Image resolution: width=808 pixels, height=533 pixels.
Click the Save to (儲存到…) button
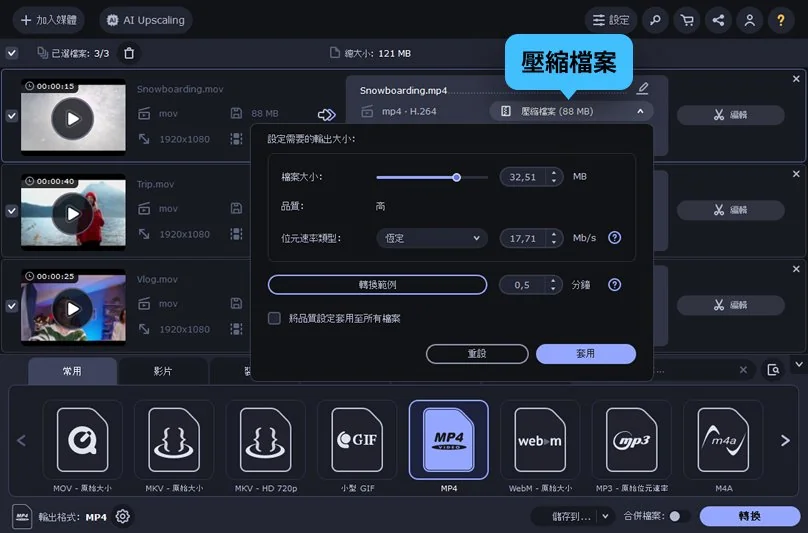[570, 516]
